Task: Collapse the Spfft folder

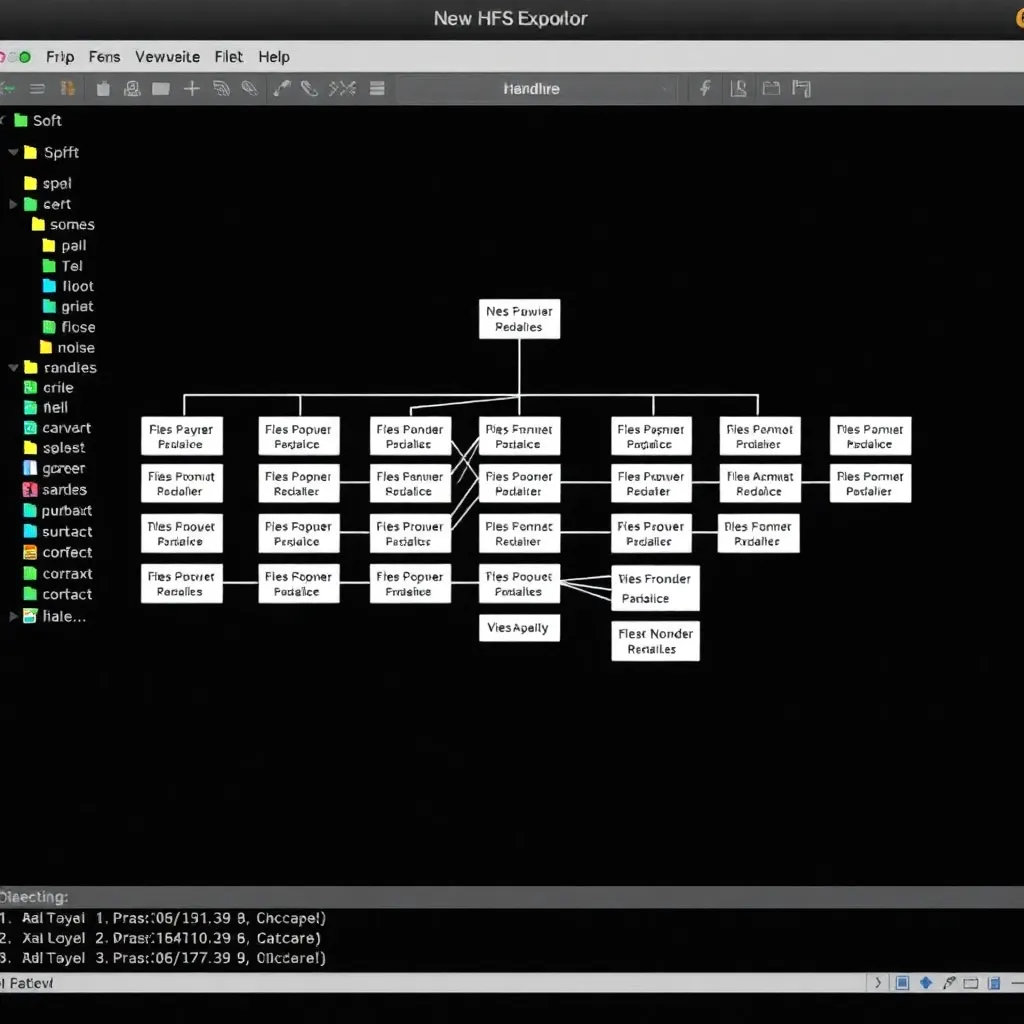Action: pyautogui.click(x=14, y=153)
